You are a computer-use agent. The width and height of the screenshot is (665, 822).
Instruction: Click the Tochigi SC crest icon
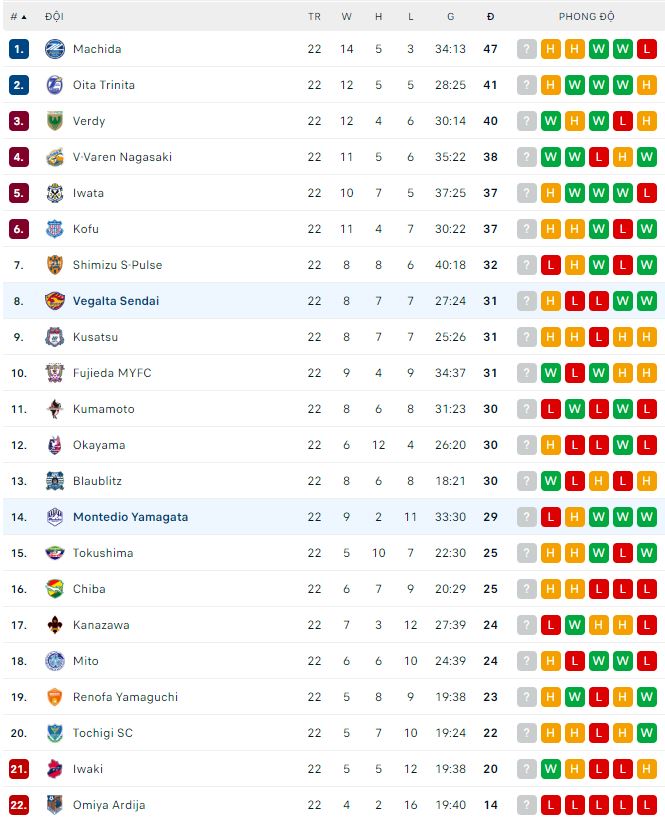(x=55, y=733)
